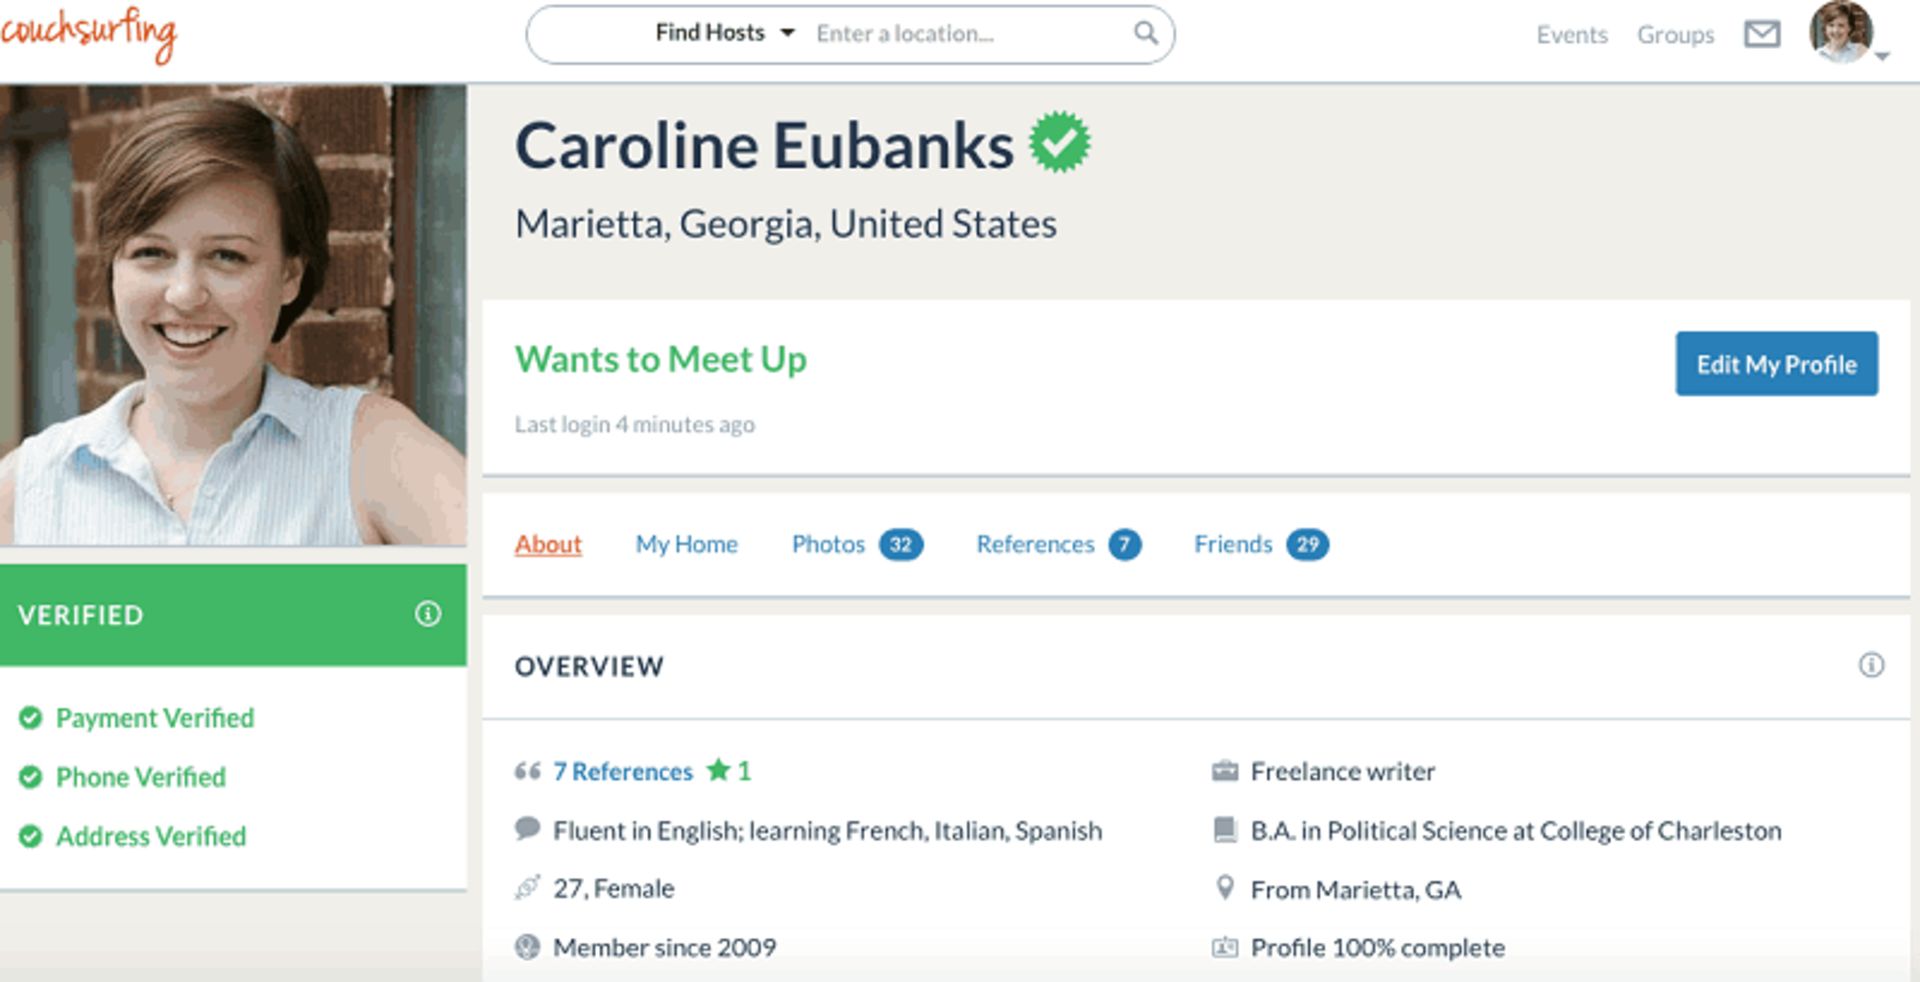Open the messages envelope icon
The image size is (1920, 982).
[1762, 35]
